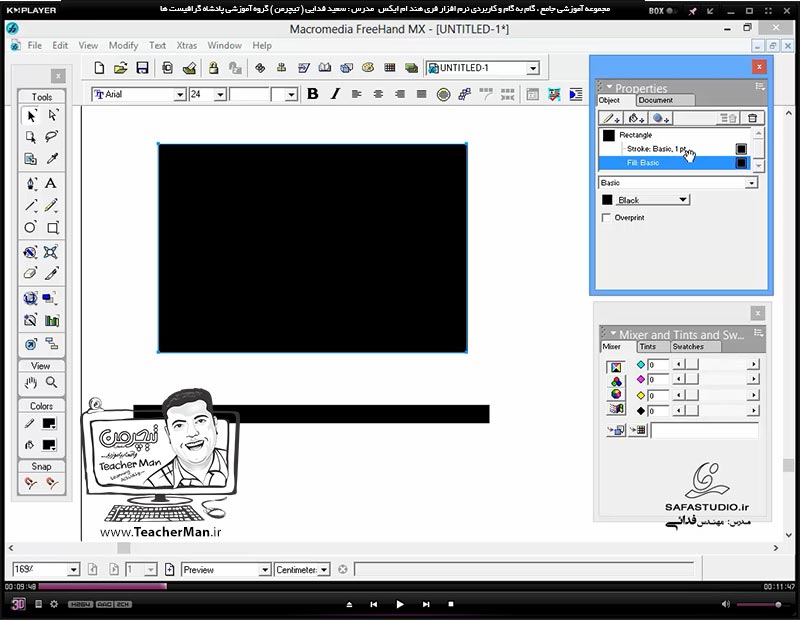Choose the Eraser tool

point(31,274)
